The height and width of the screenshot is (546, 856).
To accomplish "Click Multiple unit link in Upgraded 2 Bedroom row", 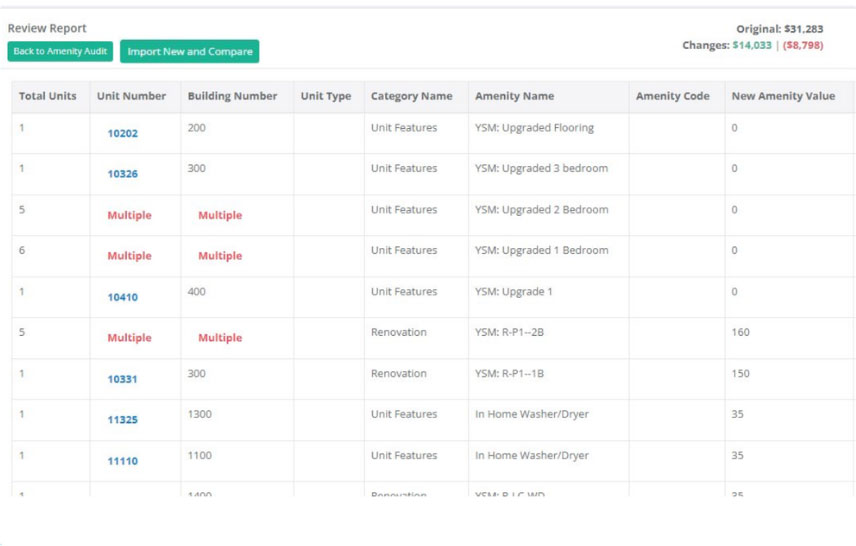I will [129, 215].
